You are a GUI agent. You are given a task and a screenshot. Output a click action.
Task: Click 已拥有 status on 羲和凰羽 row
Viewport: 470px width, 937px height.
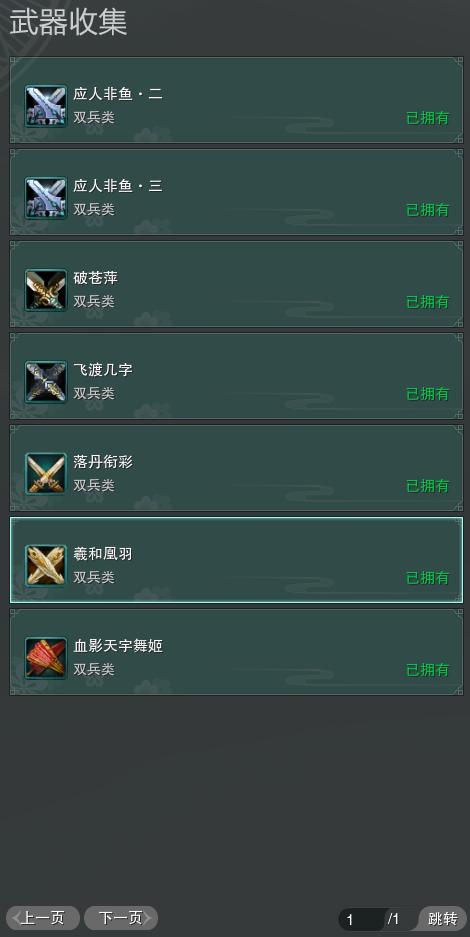428,578
